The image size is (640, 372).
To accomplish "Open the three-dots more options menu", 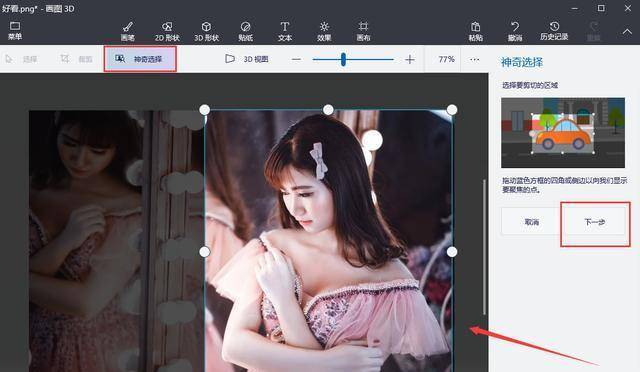I will (x=474, y=60).
